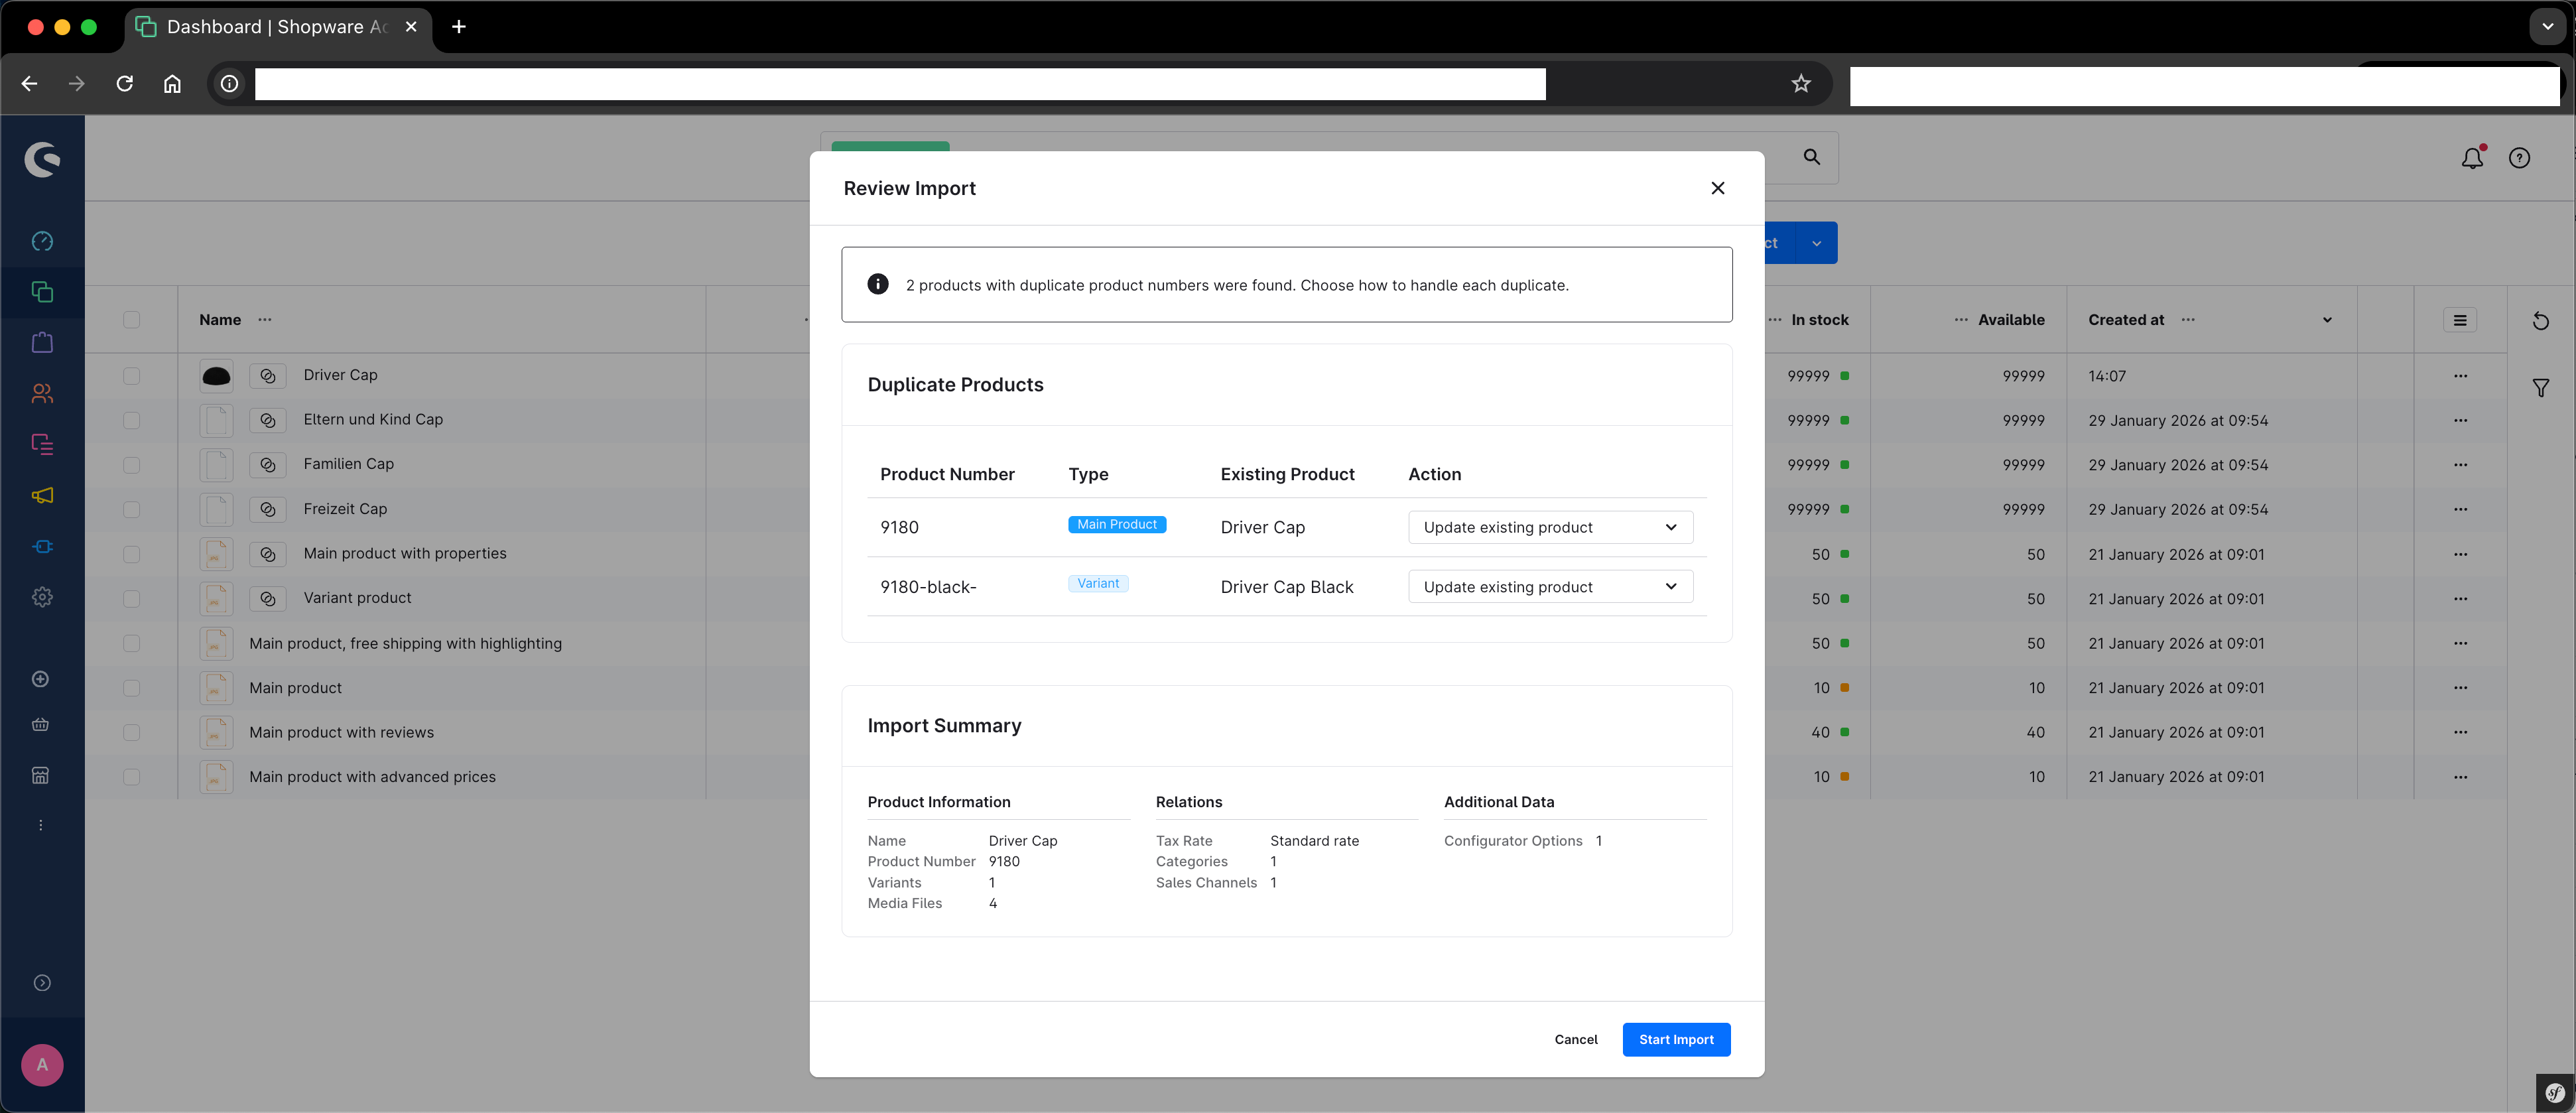This screenshot has width=2576, height=1113.
Task: Select the Marketing megaphone icon
Action: (x=42, y=495)
